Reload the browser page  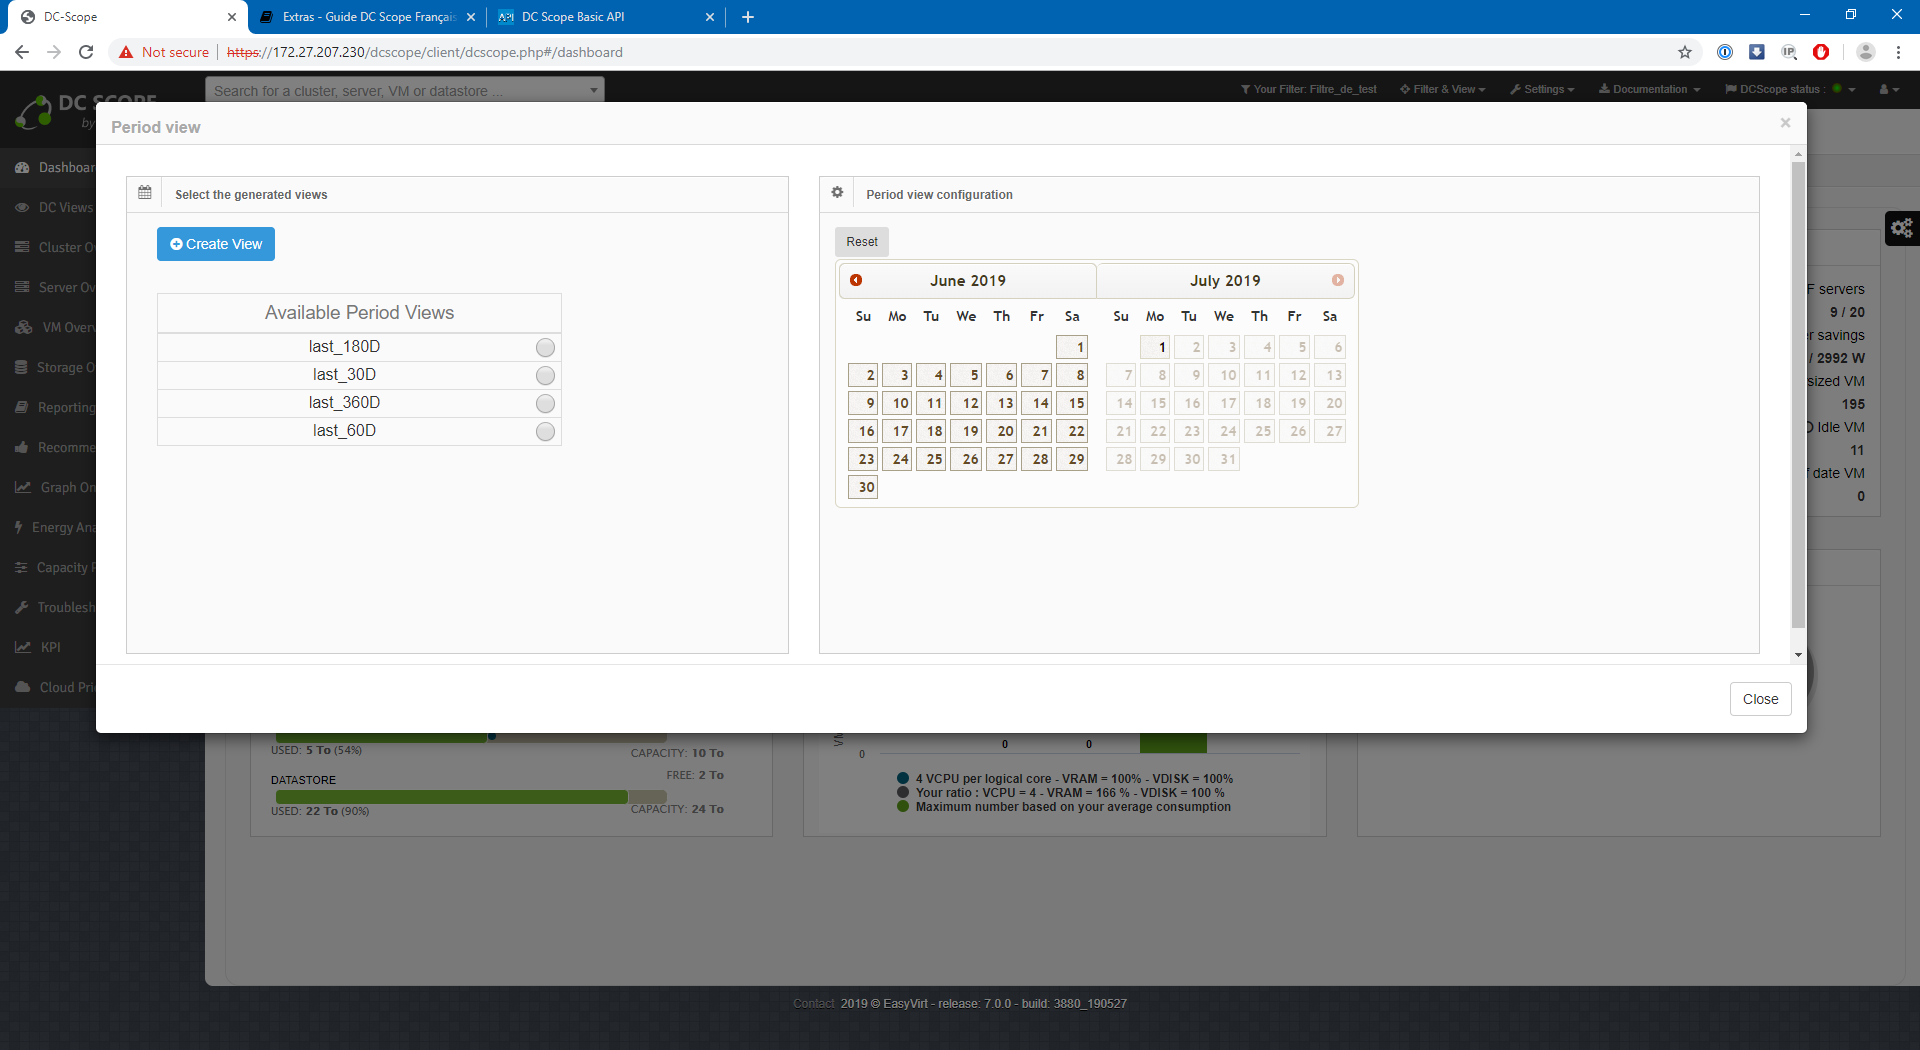(x=86, y=52)
